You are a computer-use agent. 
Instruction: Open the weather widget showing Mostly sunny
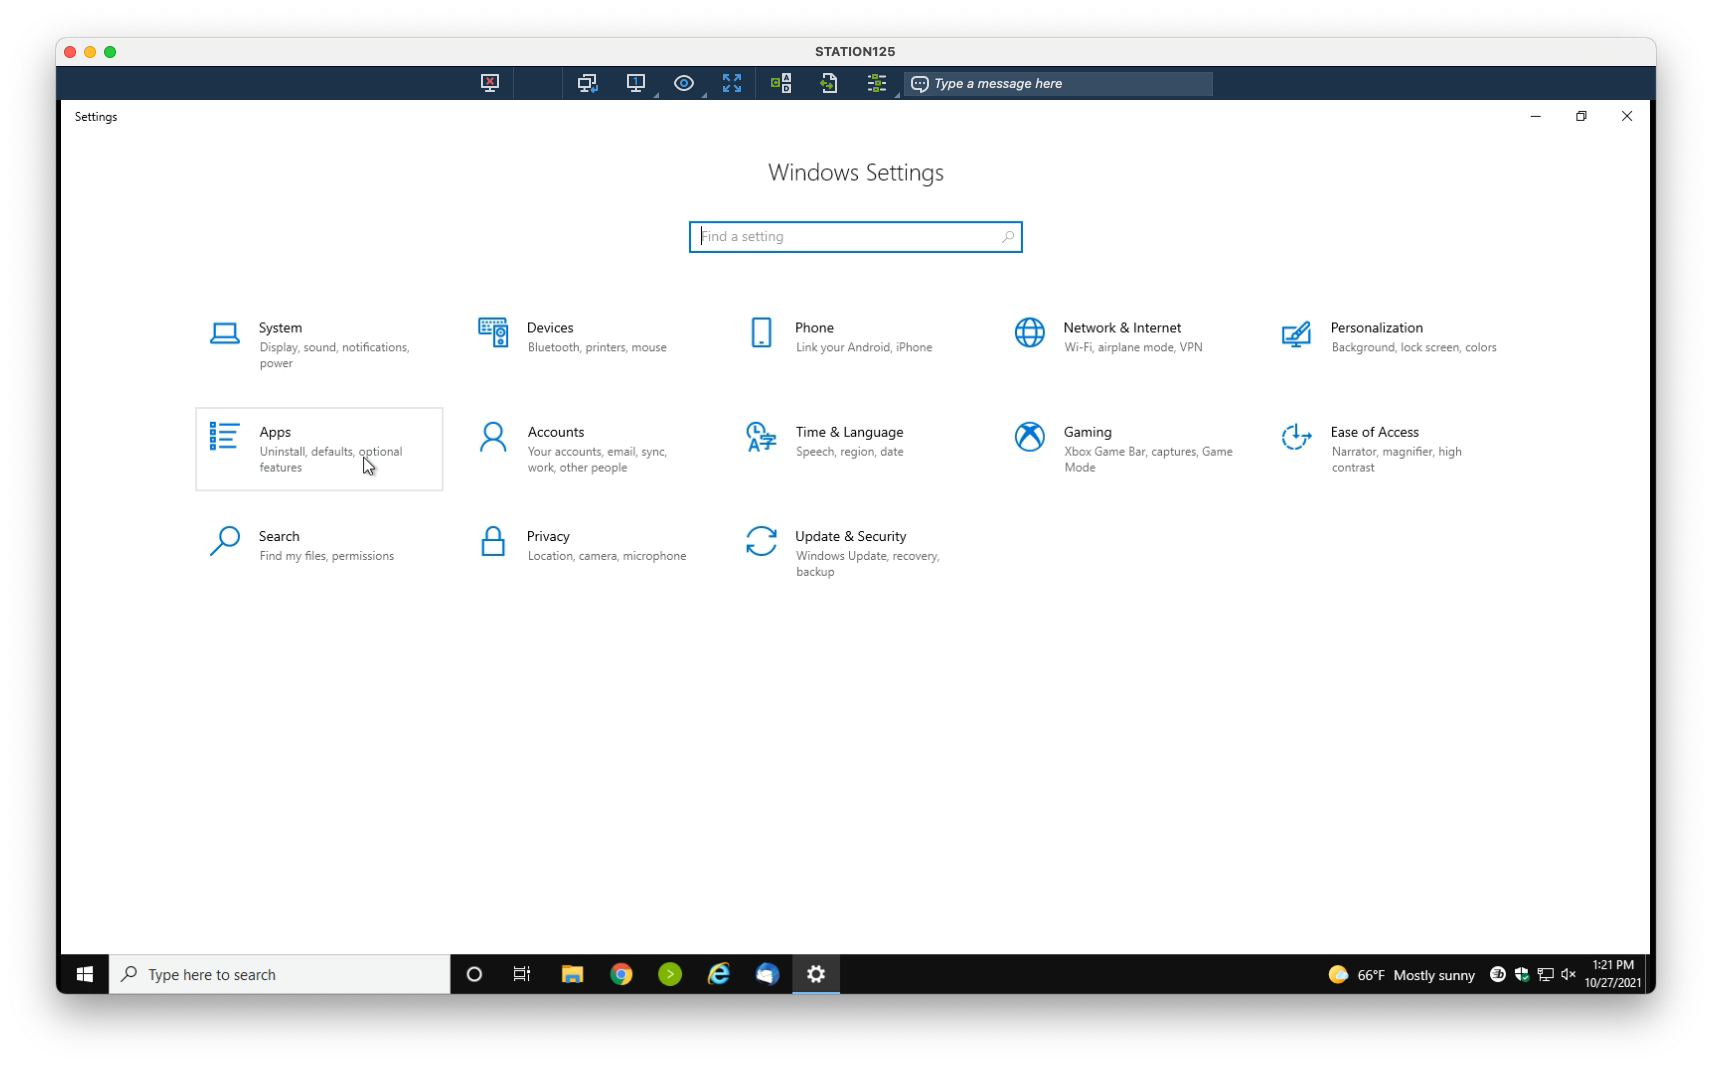(x=1400, y=975)
